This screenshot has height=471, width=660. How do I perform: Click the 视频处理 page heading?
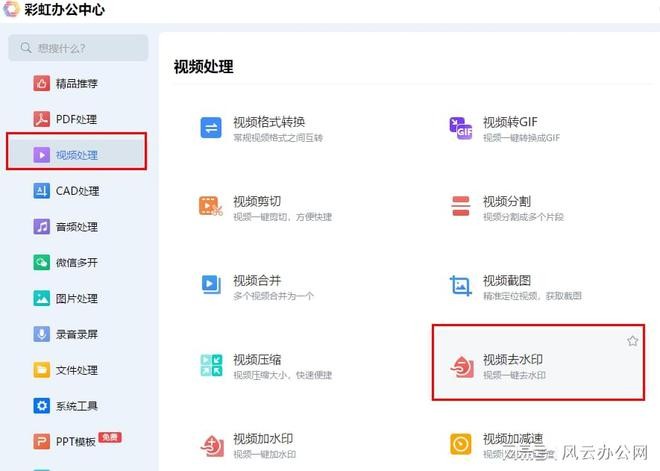click(204, 67)
